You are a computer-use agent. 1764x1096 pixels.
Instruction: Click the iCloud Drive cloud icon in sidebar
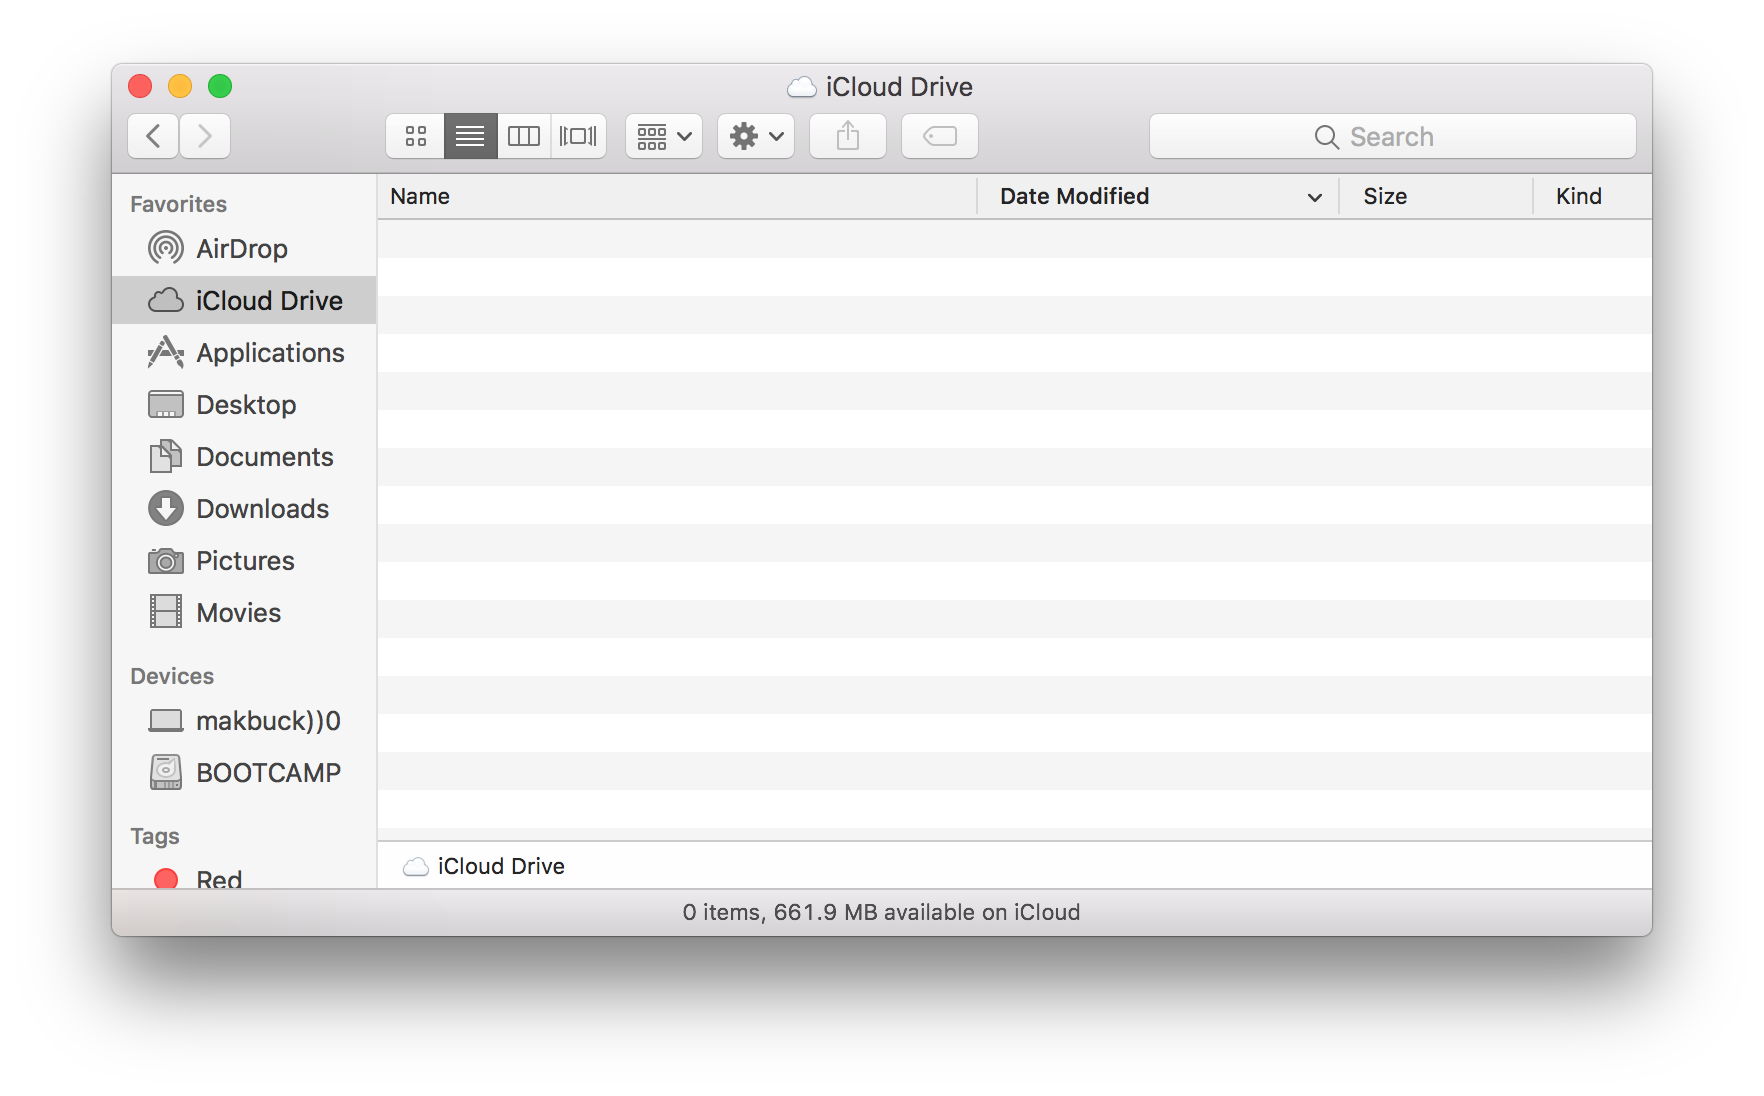pos(166,301)
